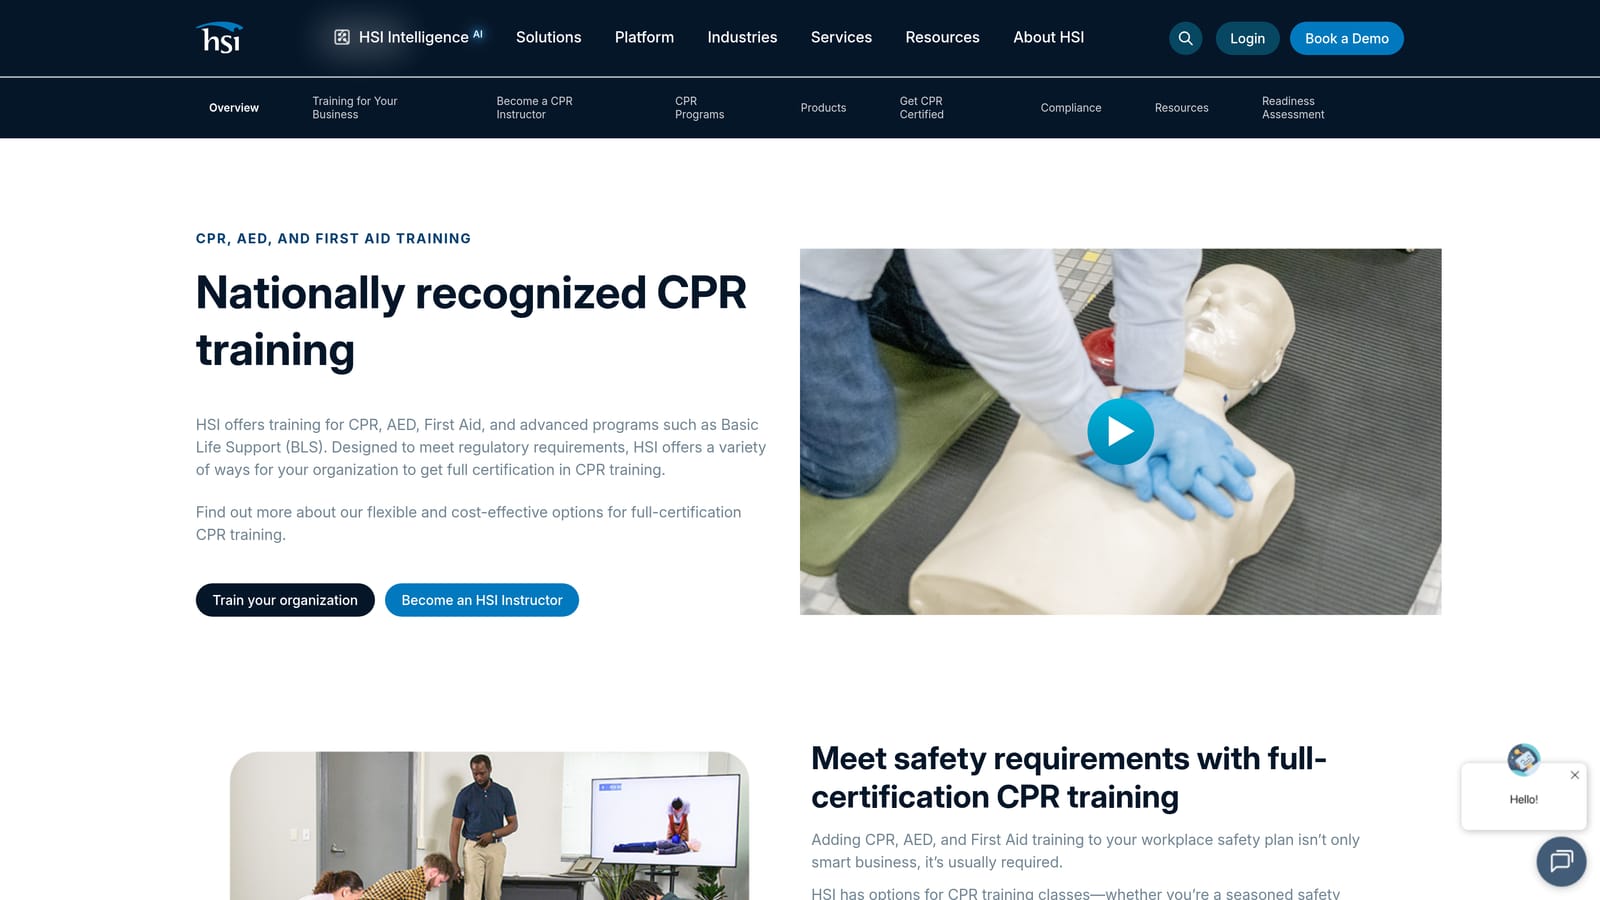Close the Hello chat popup
The width and height of the screenshot is (1600, 900).
(1575, 775)
